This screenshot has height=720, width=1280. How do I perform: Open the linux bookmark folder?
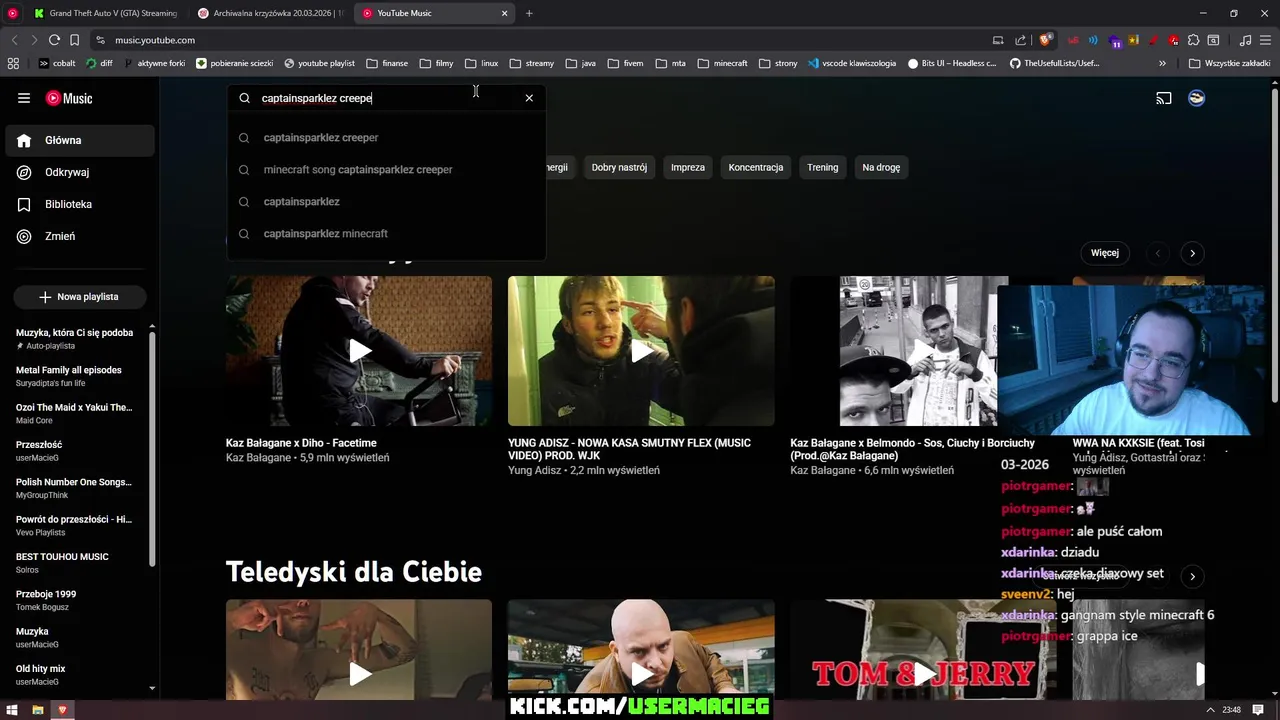click(482, 63)
